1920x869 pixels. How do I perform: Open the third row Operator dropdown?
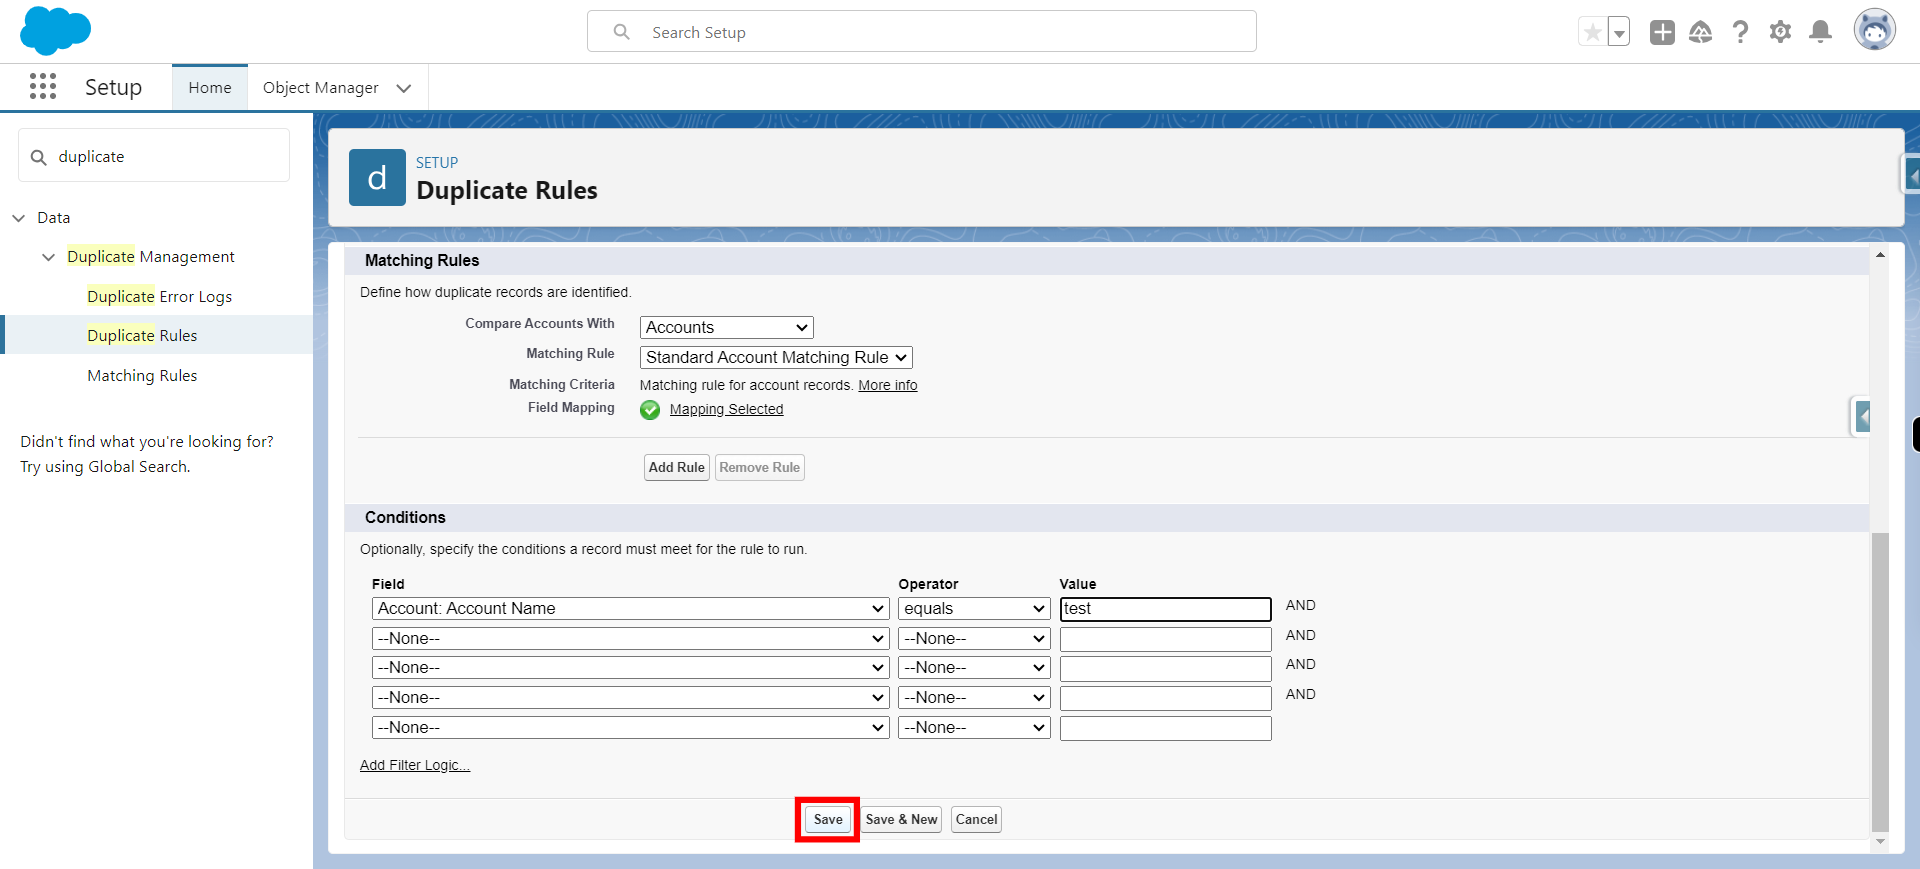pyautogui.click(x=974, y=667)
